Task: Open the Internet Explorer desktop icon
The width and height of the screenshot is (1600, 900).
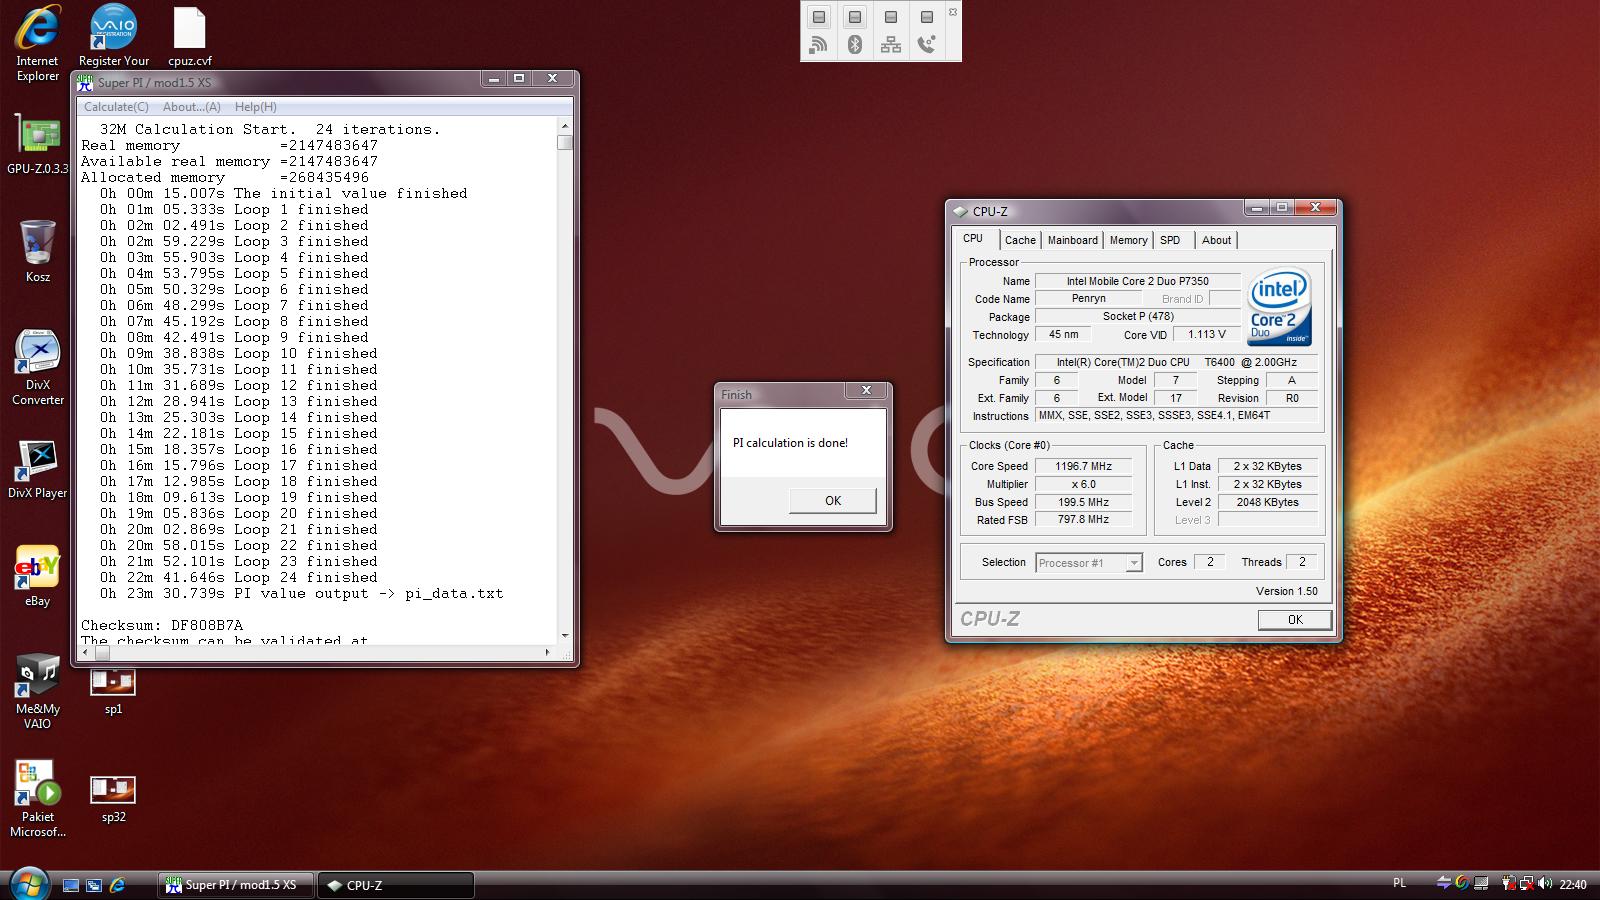Action: click(x=37, y=43)
